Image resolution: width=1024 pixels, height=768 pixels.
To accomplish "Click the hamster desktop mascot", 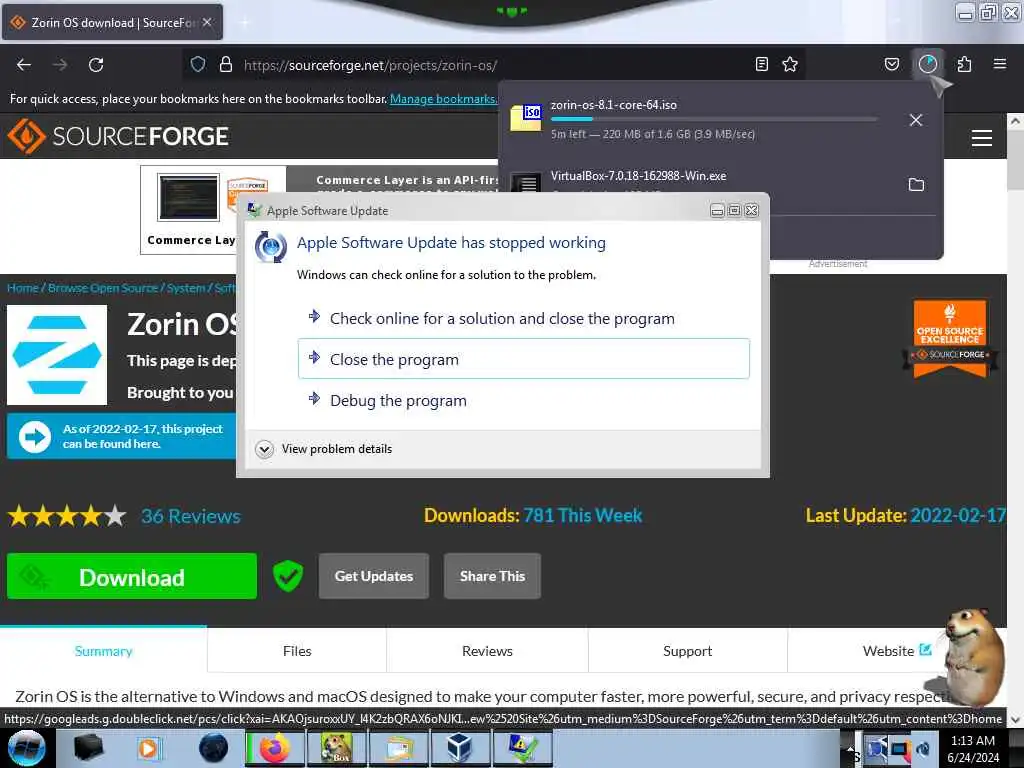I will [x=974, y=656].
